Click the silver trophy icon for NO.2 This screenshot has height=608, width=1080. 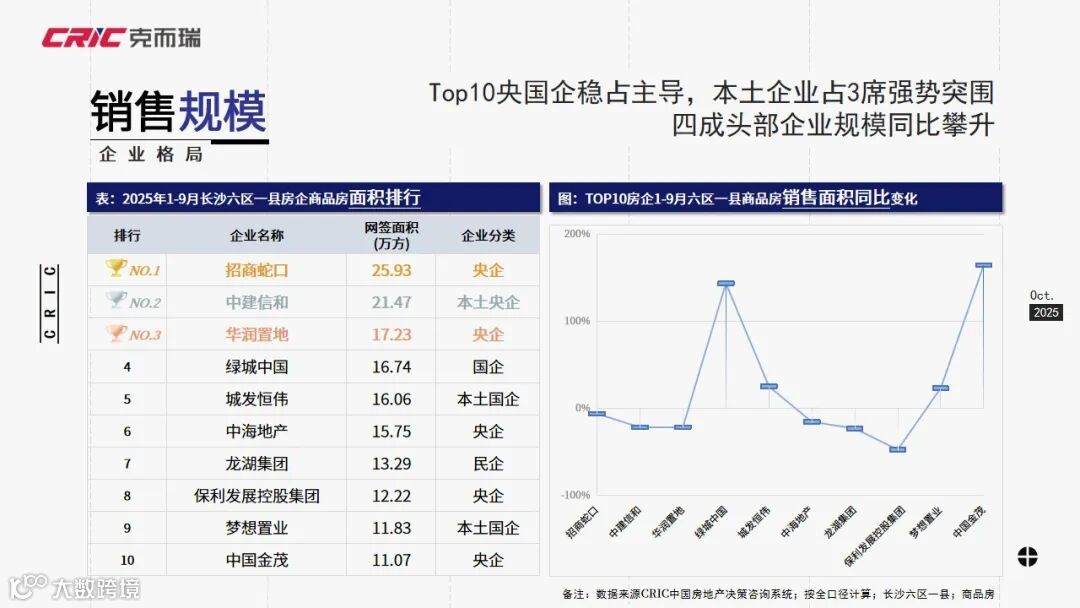(x=116, y=300)
